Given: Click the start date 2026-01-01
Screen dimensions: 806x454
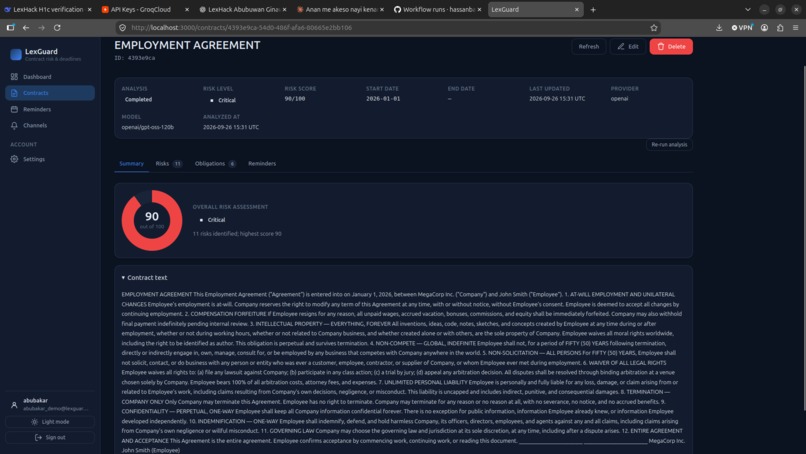Looking at the screenshot, I should (x=383, y=99).
